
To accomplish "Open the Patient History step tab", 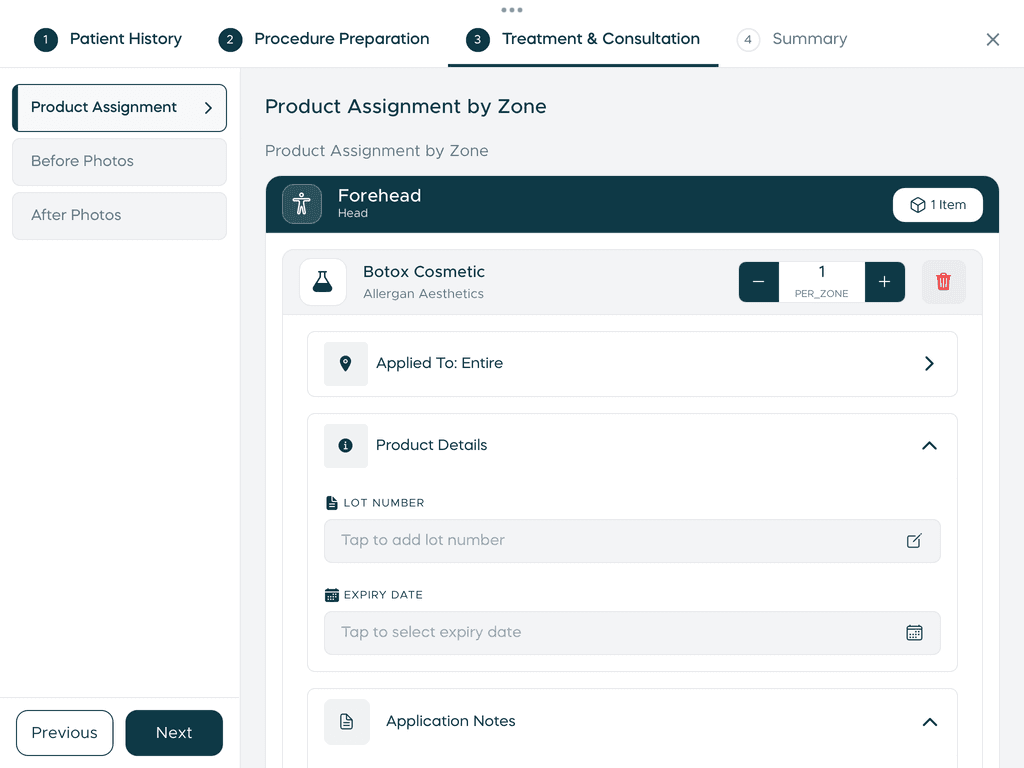I will tap(108, 39).
